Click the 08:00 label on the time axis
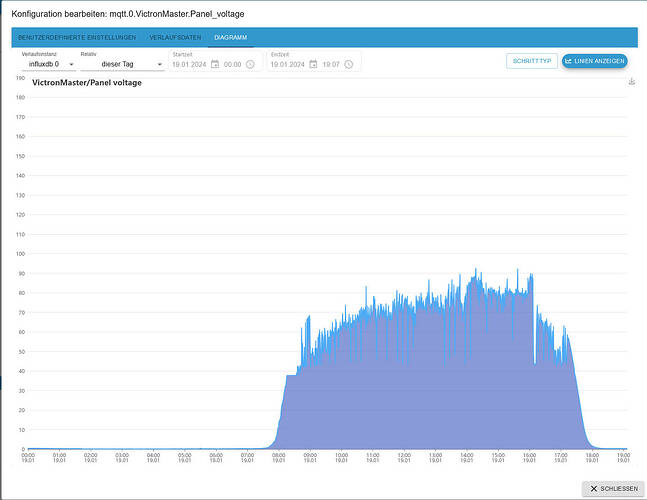647x500 pixels. tap(279, 457)
